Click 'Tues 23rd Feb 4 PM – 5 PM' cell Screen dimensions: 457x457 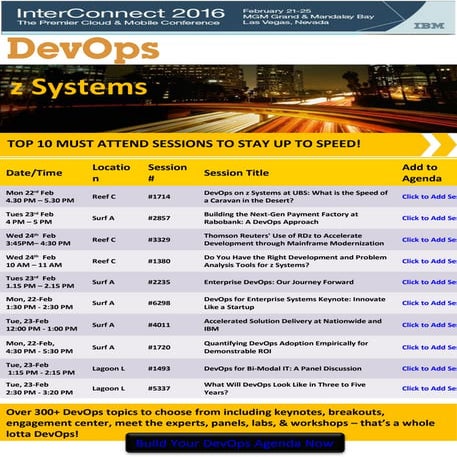(x=30, y=218)
